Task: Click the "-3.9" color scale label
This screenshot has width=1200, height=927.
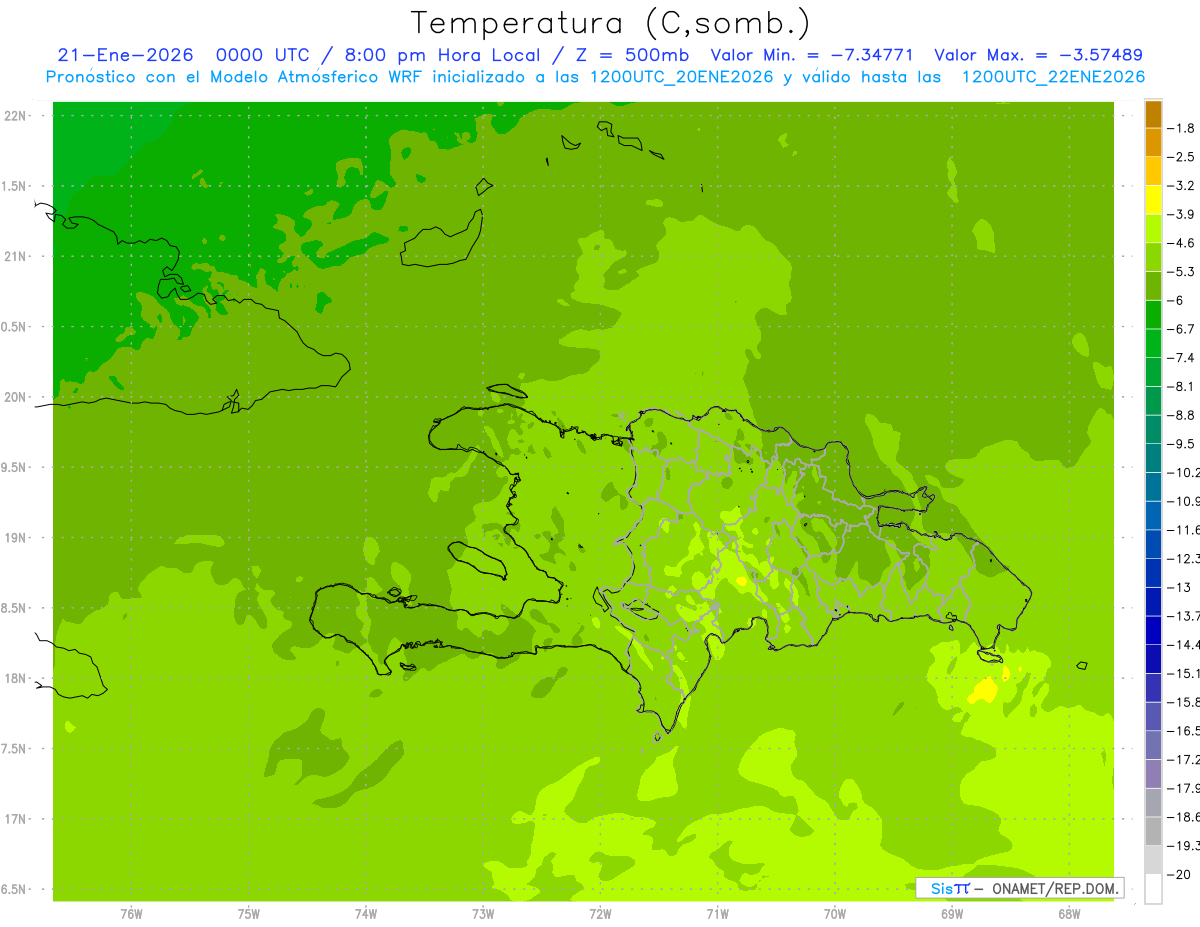Action: 1181,214
